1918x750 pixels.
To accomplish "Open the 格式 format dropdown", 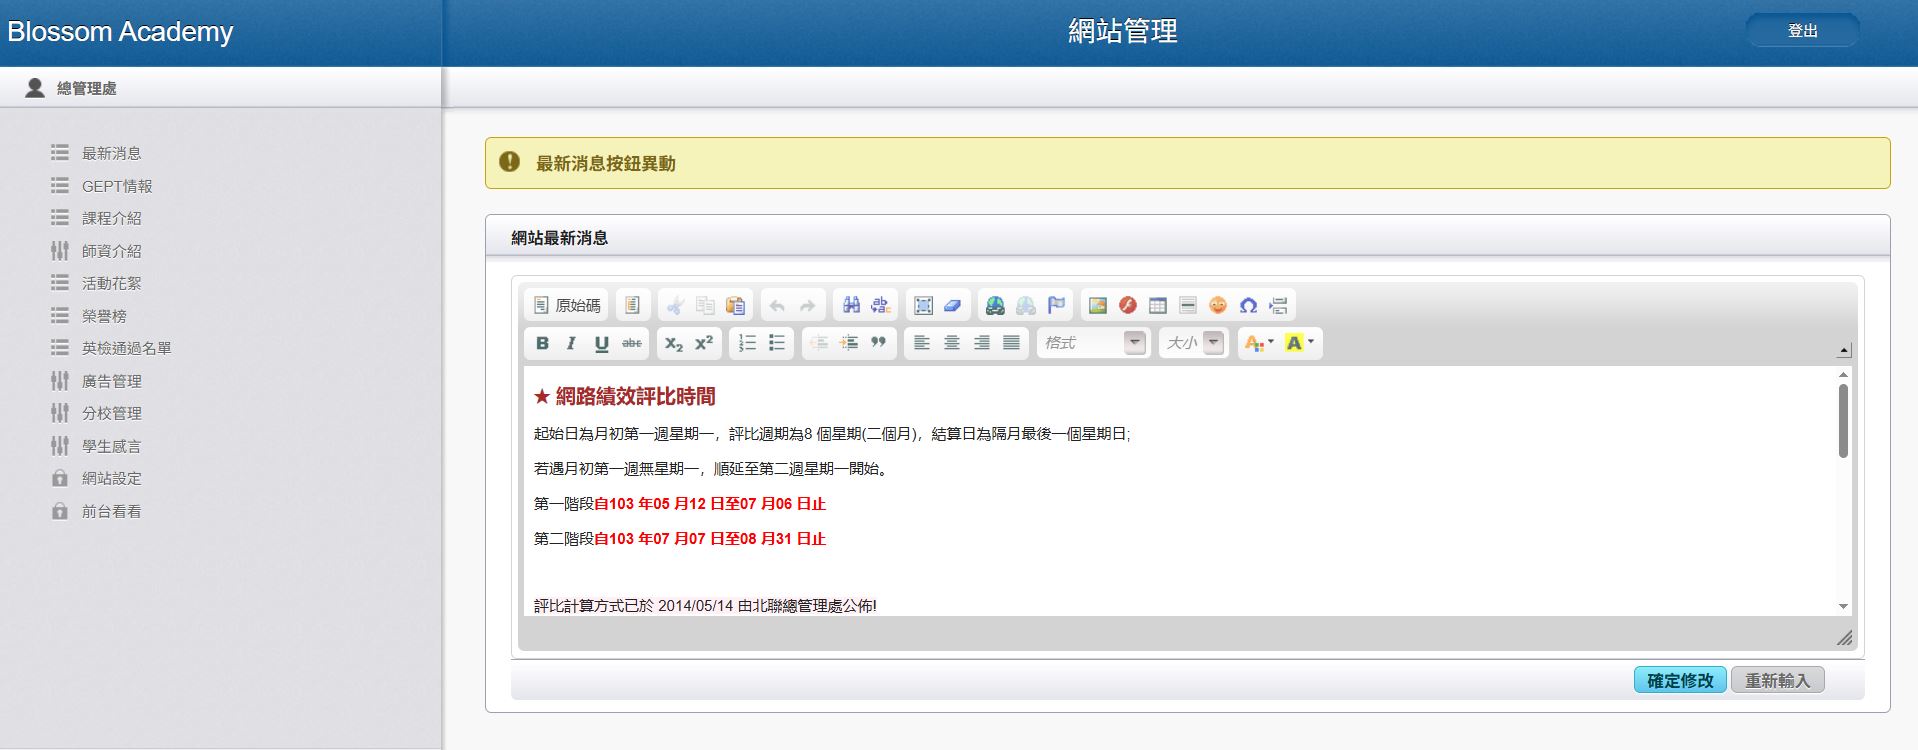I will [x=1093, y=343].
